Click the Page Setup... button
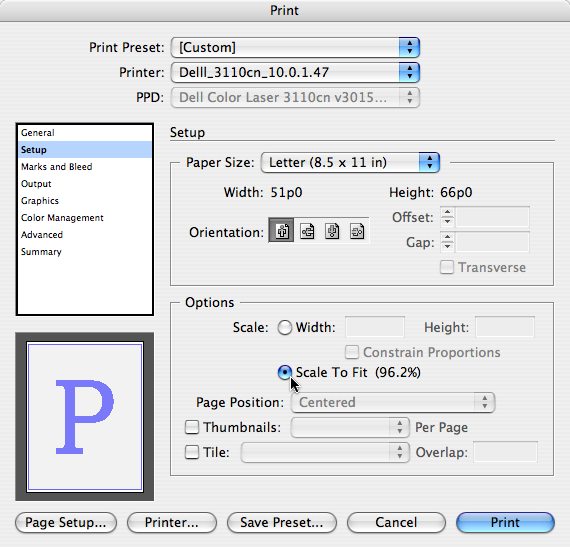Image resolution: width=570 pixels, height=547 pixels. tap(66, 523)
